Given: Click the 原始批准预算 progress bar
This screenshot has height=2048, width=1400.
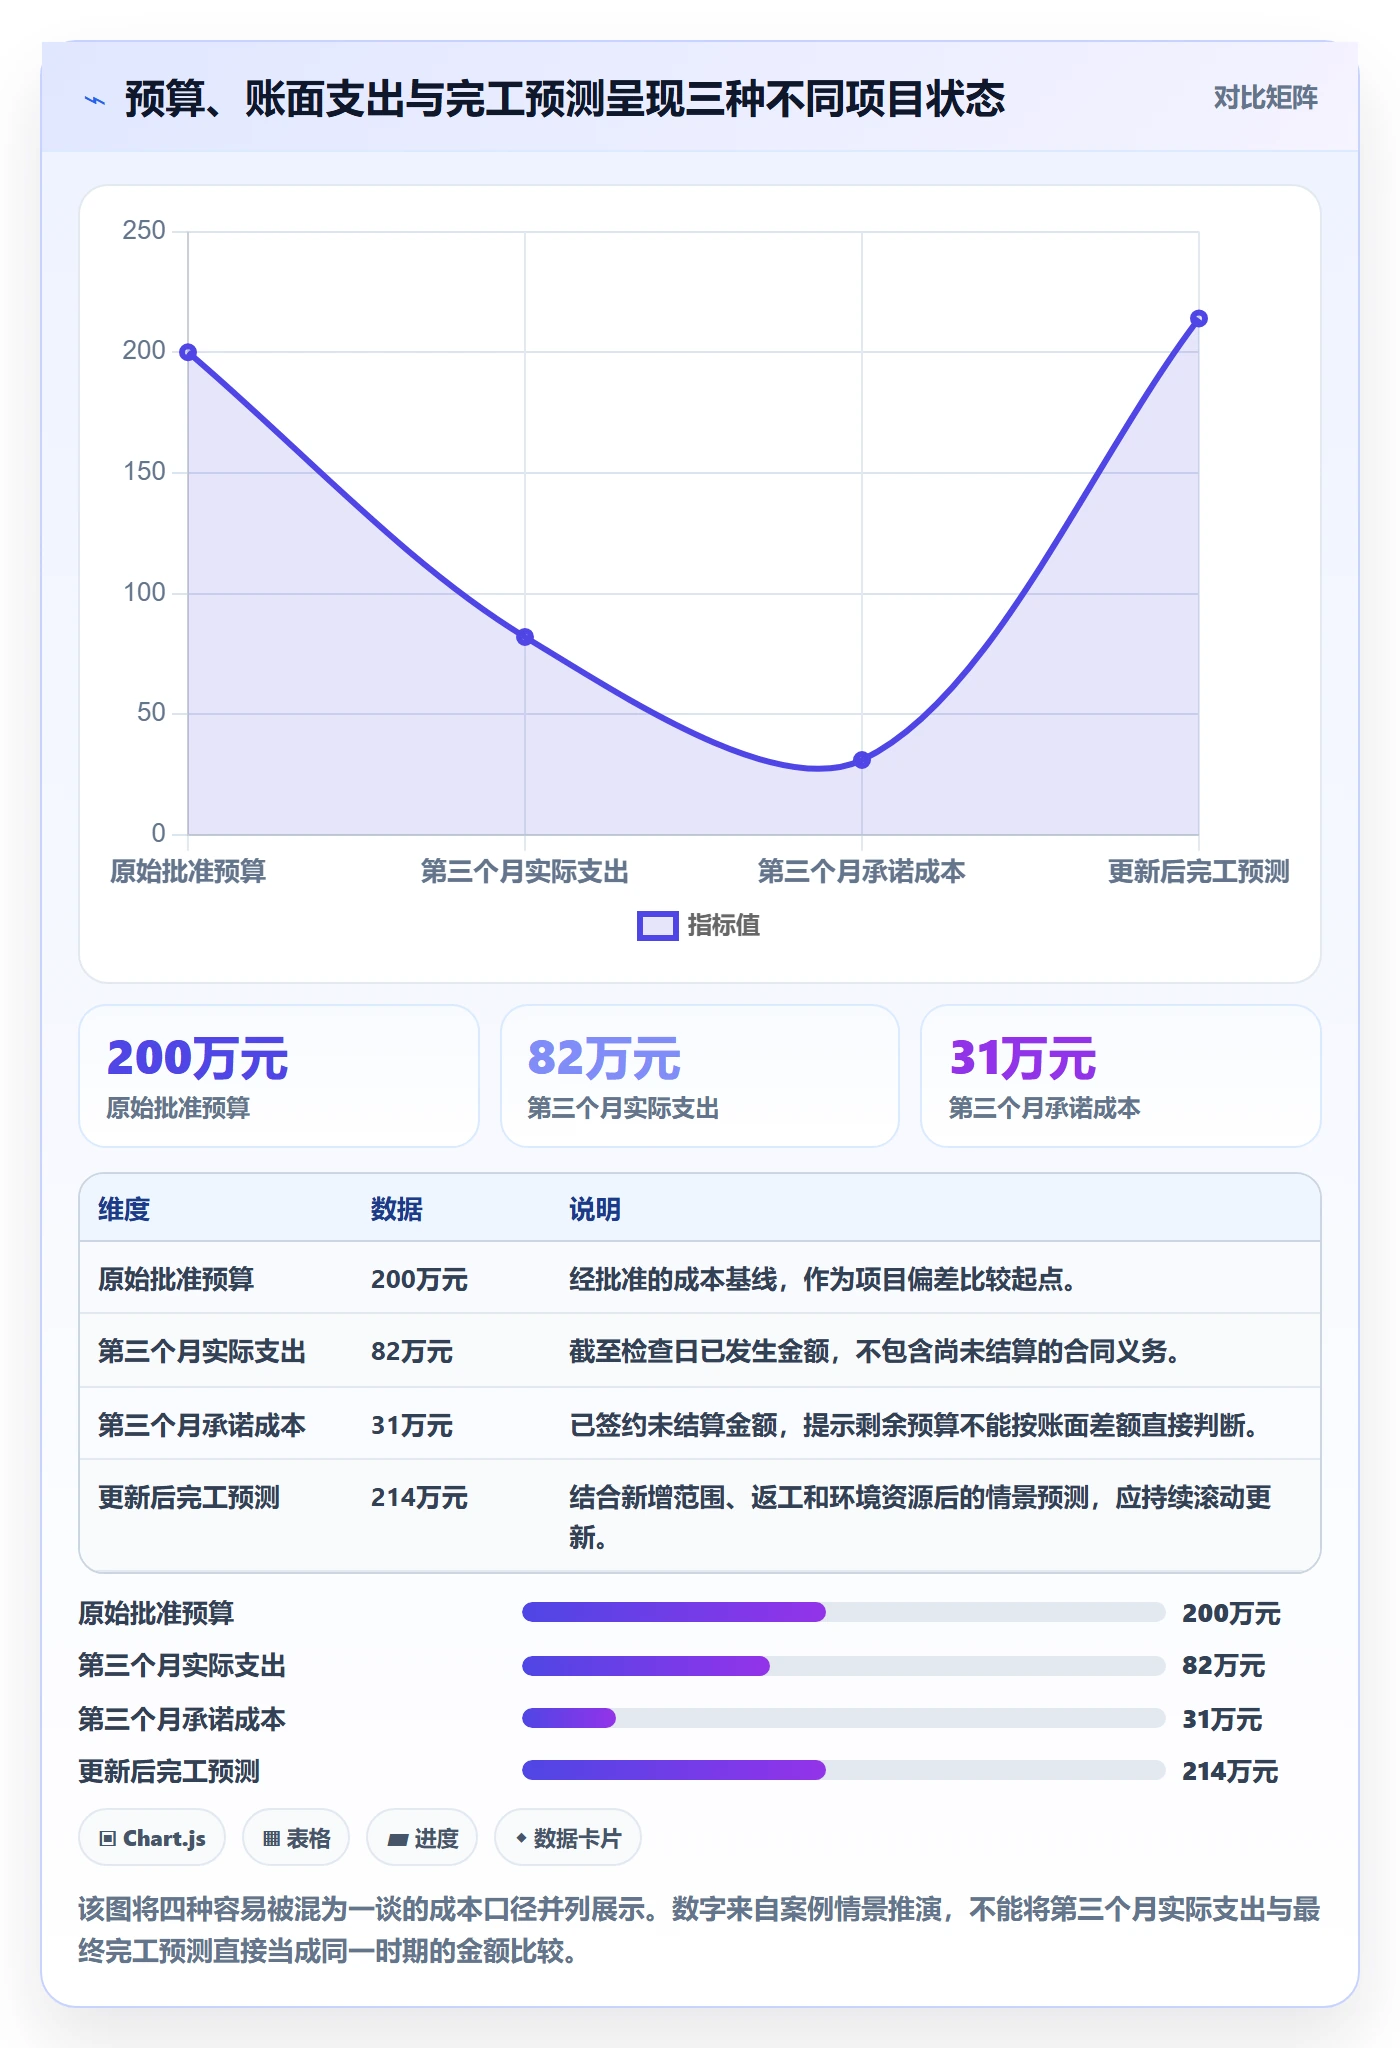Looking at the screenshot, I should point(844,1612).
